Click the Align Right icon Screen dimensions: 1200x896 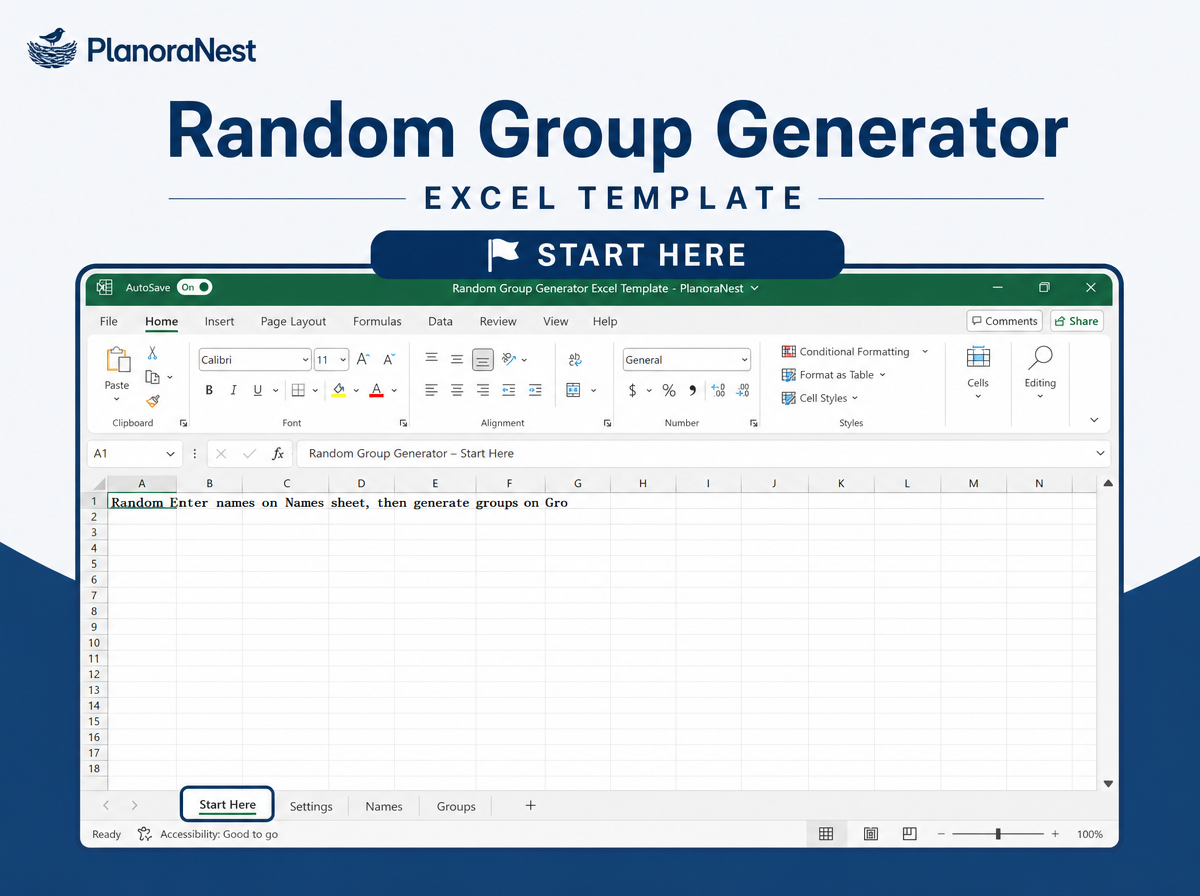point(483,390)
